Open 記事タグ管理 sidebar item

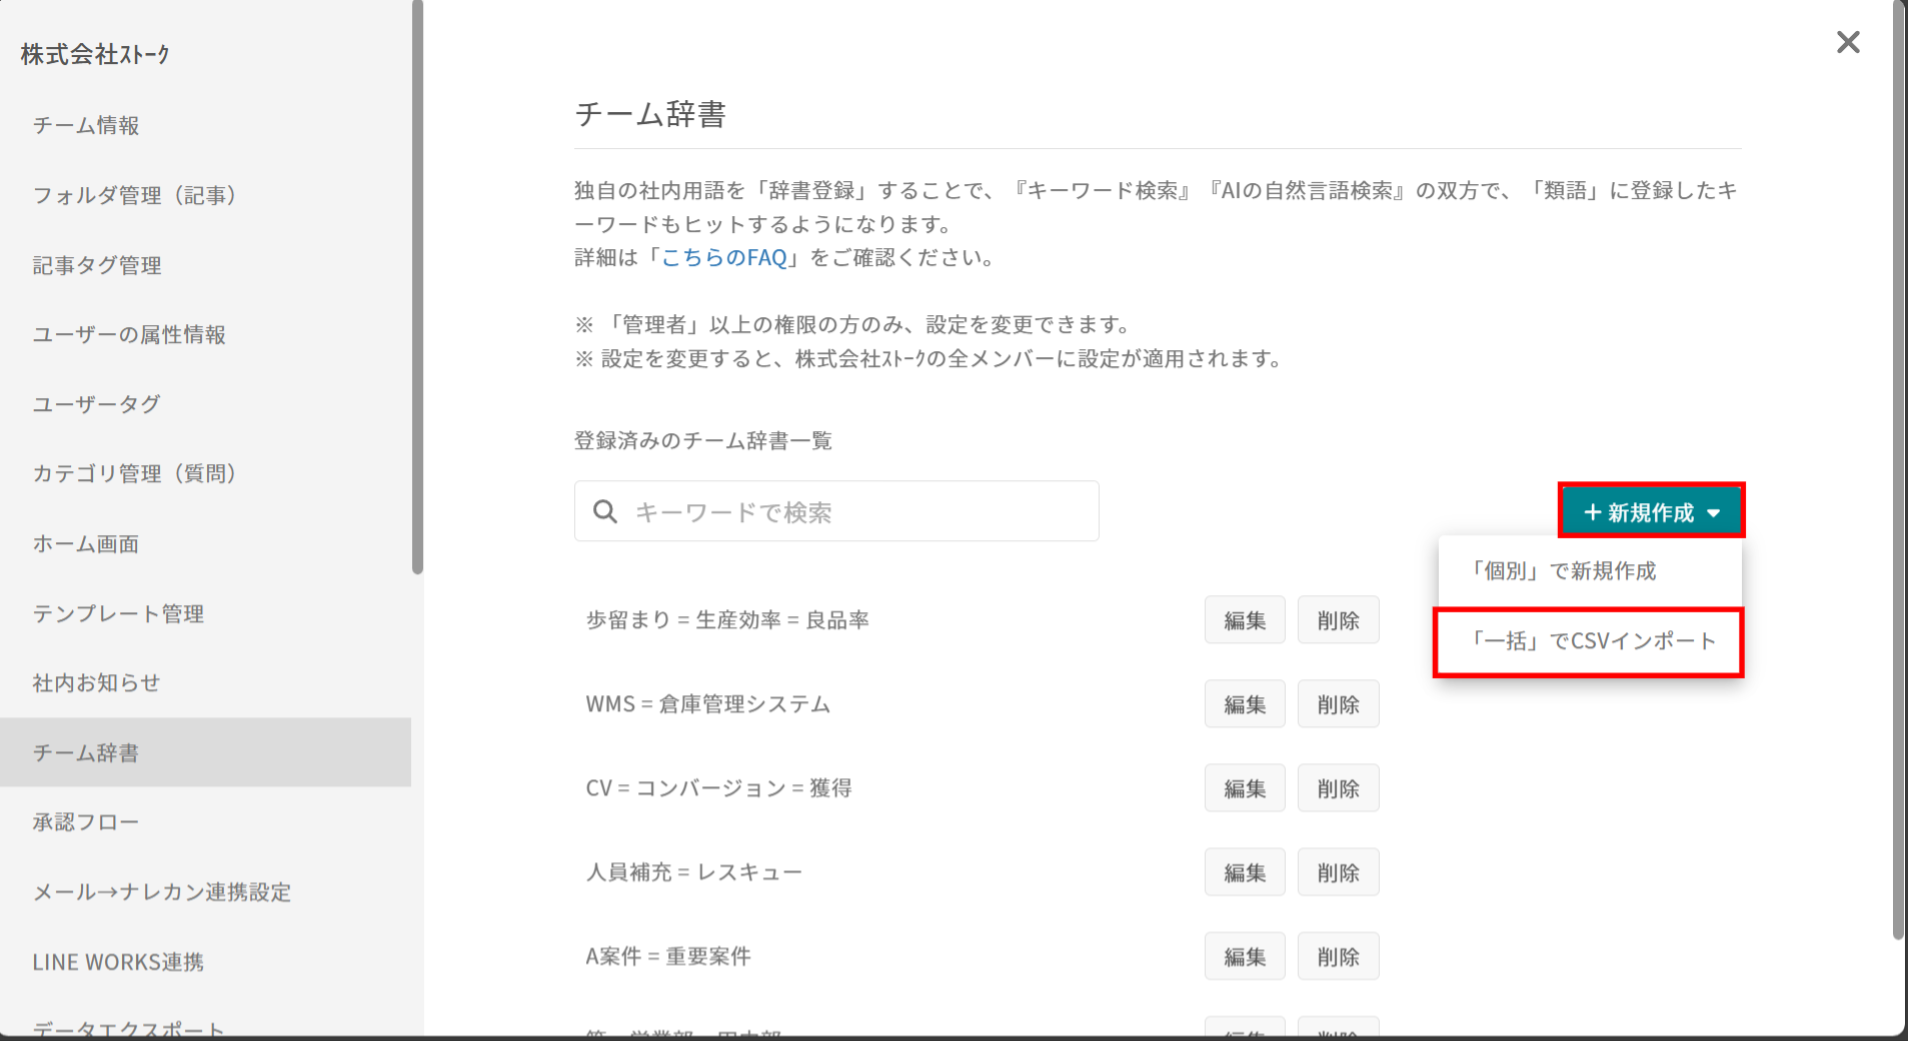[97, 265]
